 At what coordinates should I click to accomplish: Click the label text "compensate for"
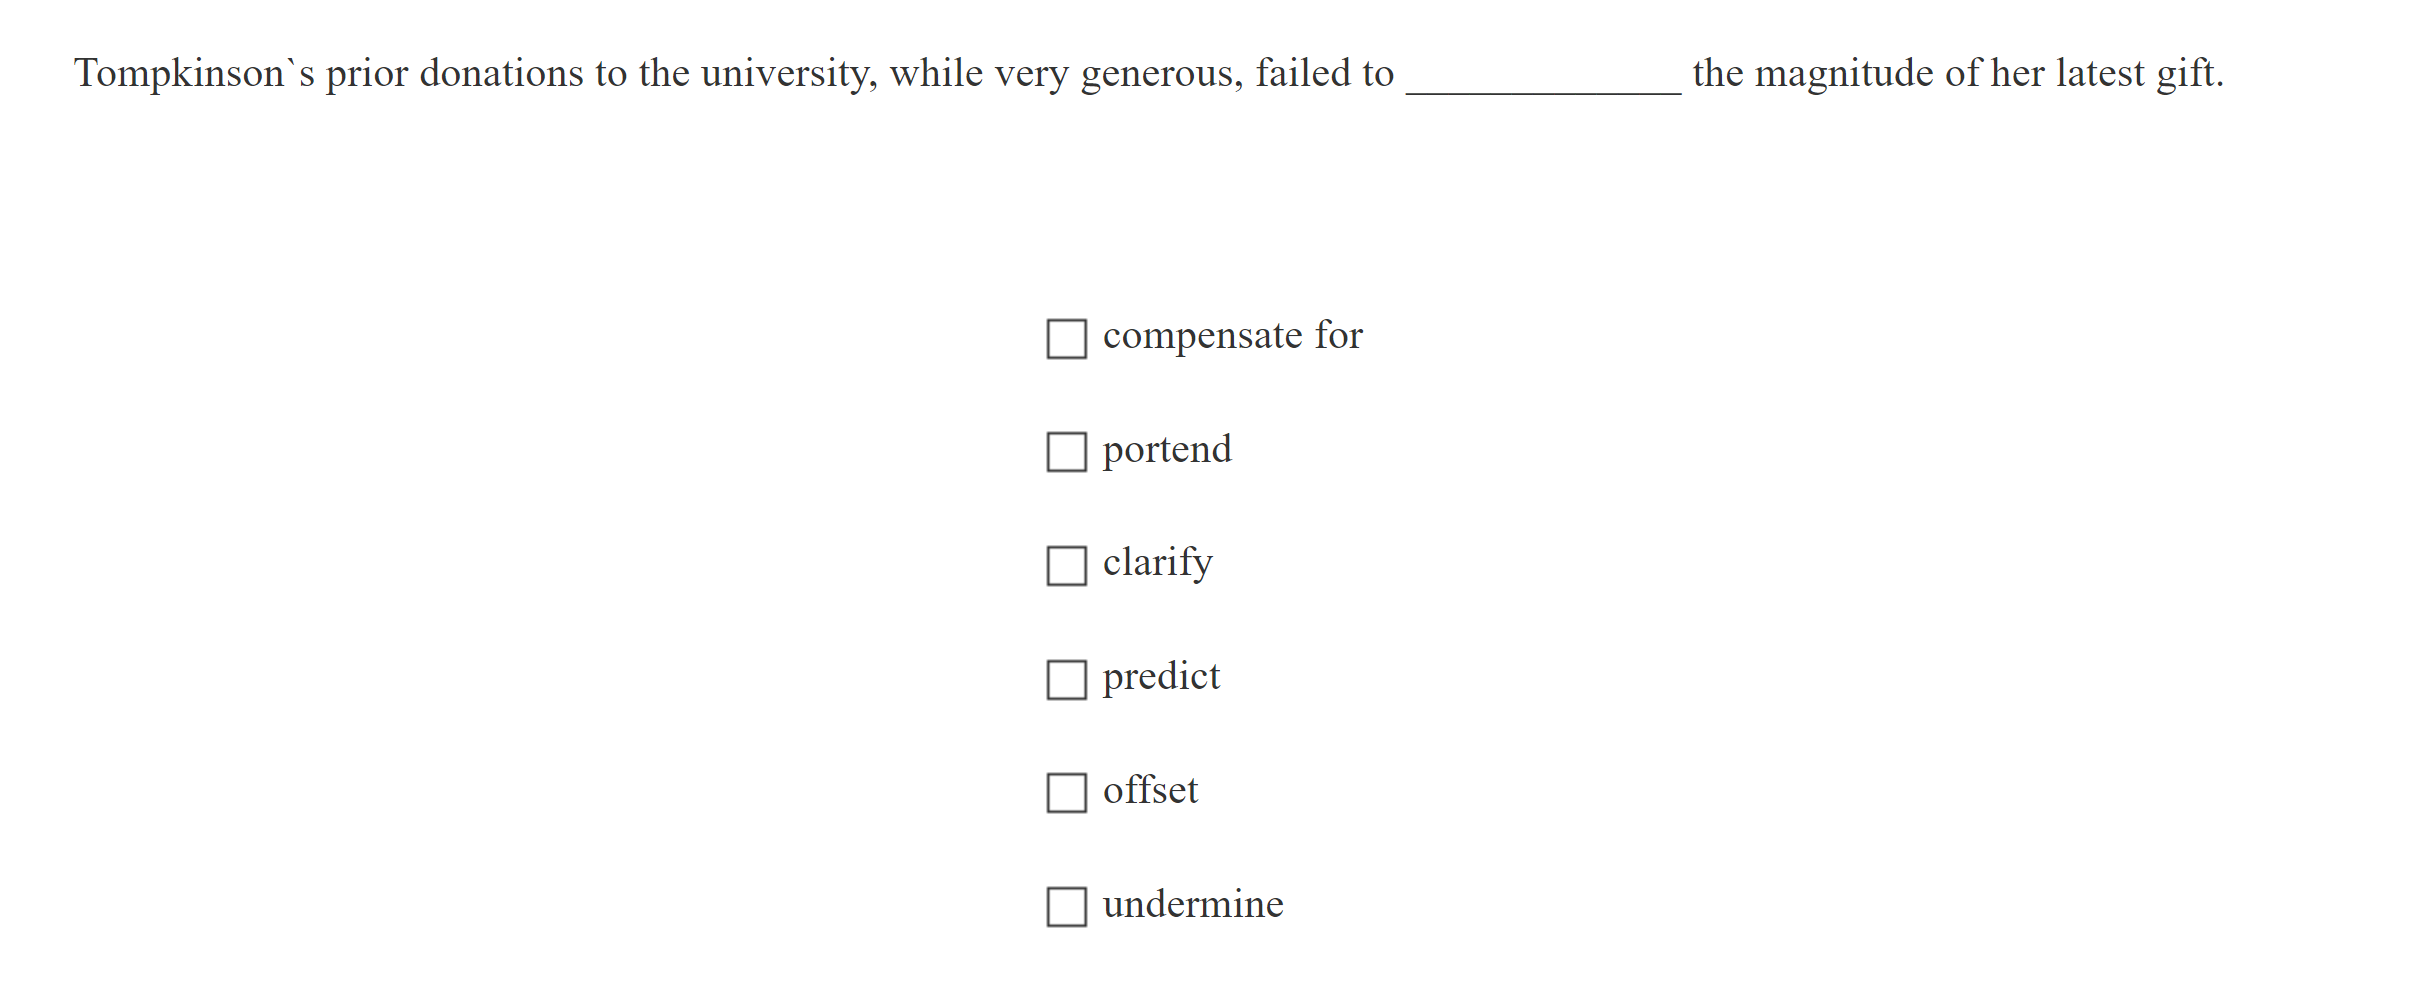[1232, 335]
